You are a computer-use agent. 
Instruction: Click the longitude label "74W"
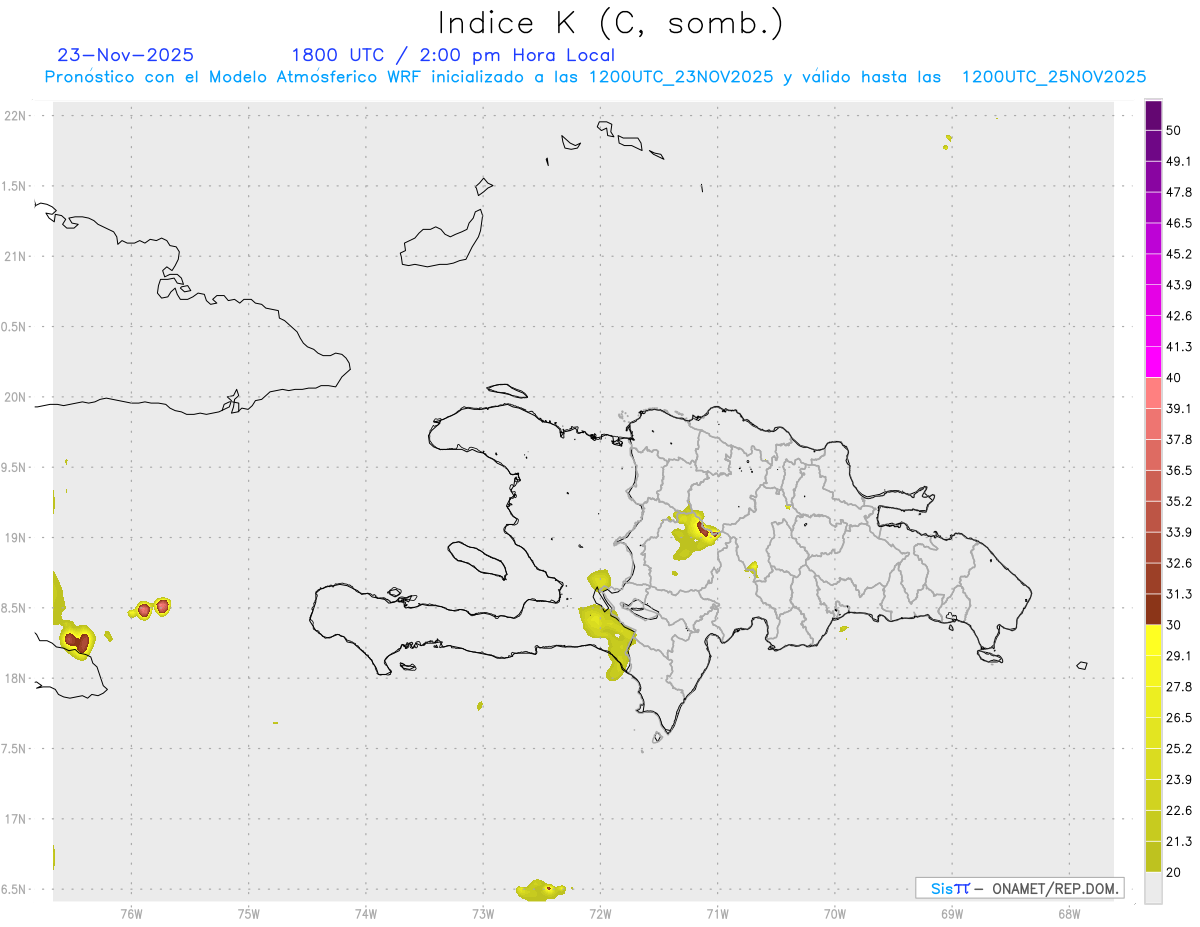[365, 913]
